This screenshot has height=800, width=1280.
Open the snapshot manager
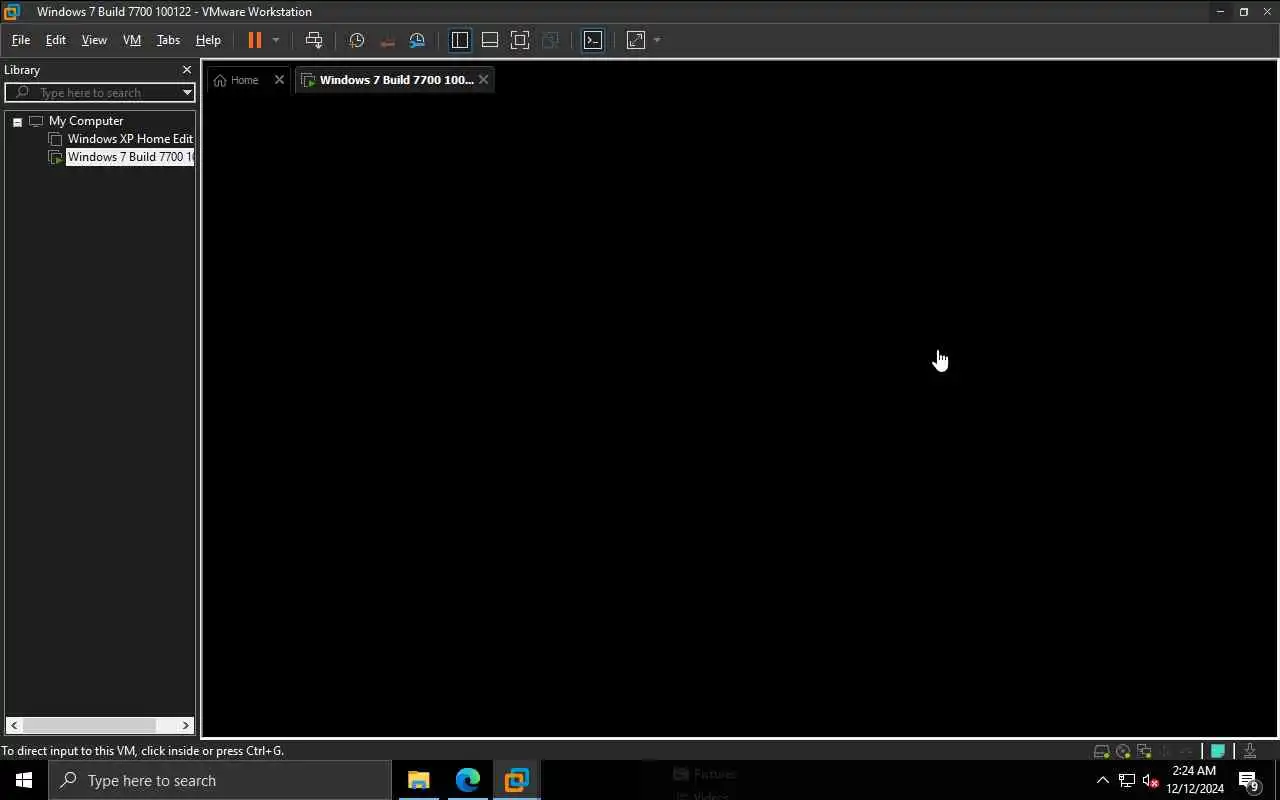click(417, 40)
